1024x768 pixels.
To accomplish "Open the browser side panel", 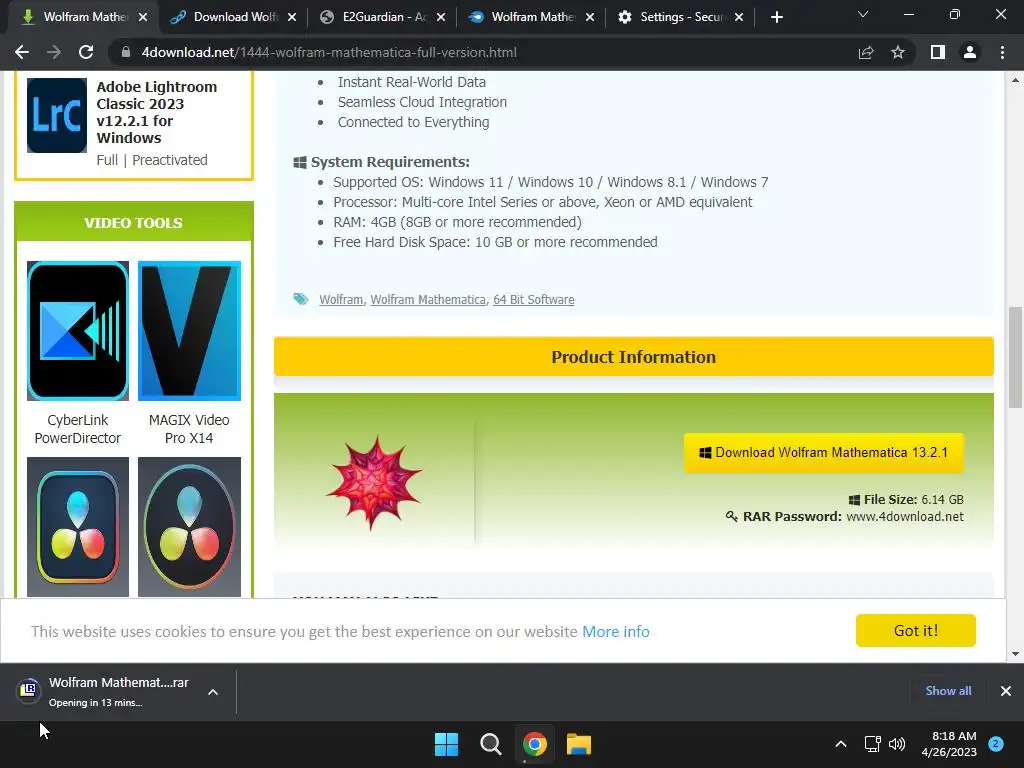I will click(938, 52).
